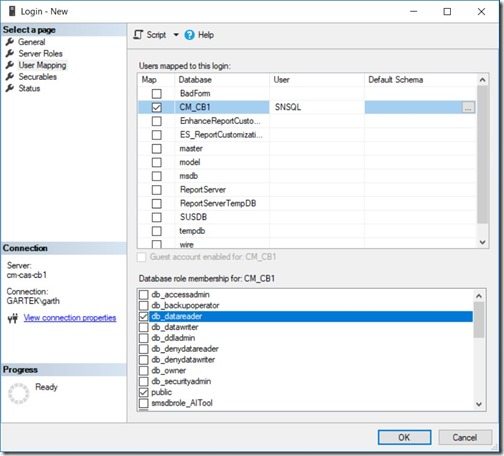Untick the db_datareader role checkbox
The width and height of the screenshot is (504, 456).
click(x=144, y=316)
